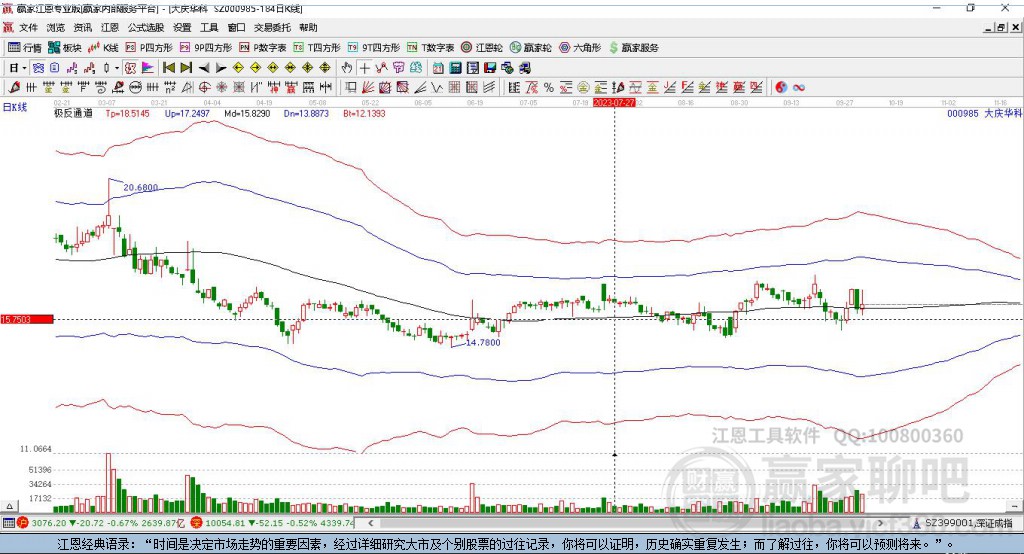The width and height of the screenshot is (1024, 554).
Task: Open the 江恩轮 Gann wheel
Action: pos(482,48)
